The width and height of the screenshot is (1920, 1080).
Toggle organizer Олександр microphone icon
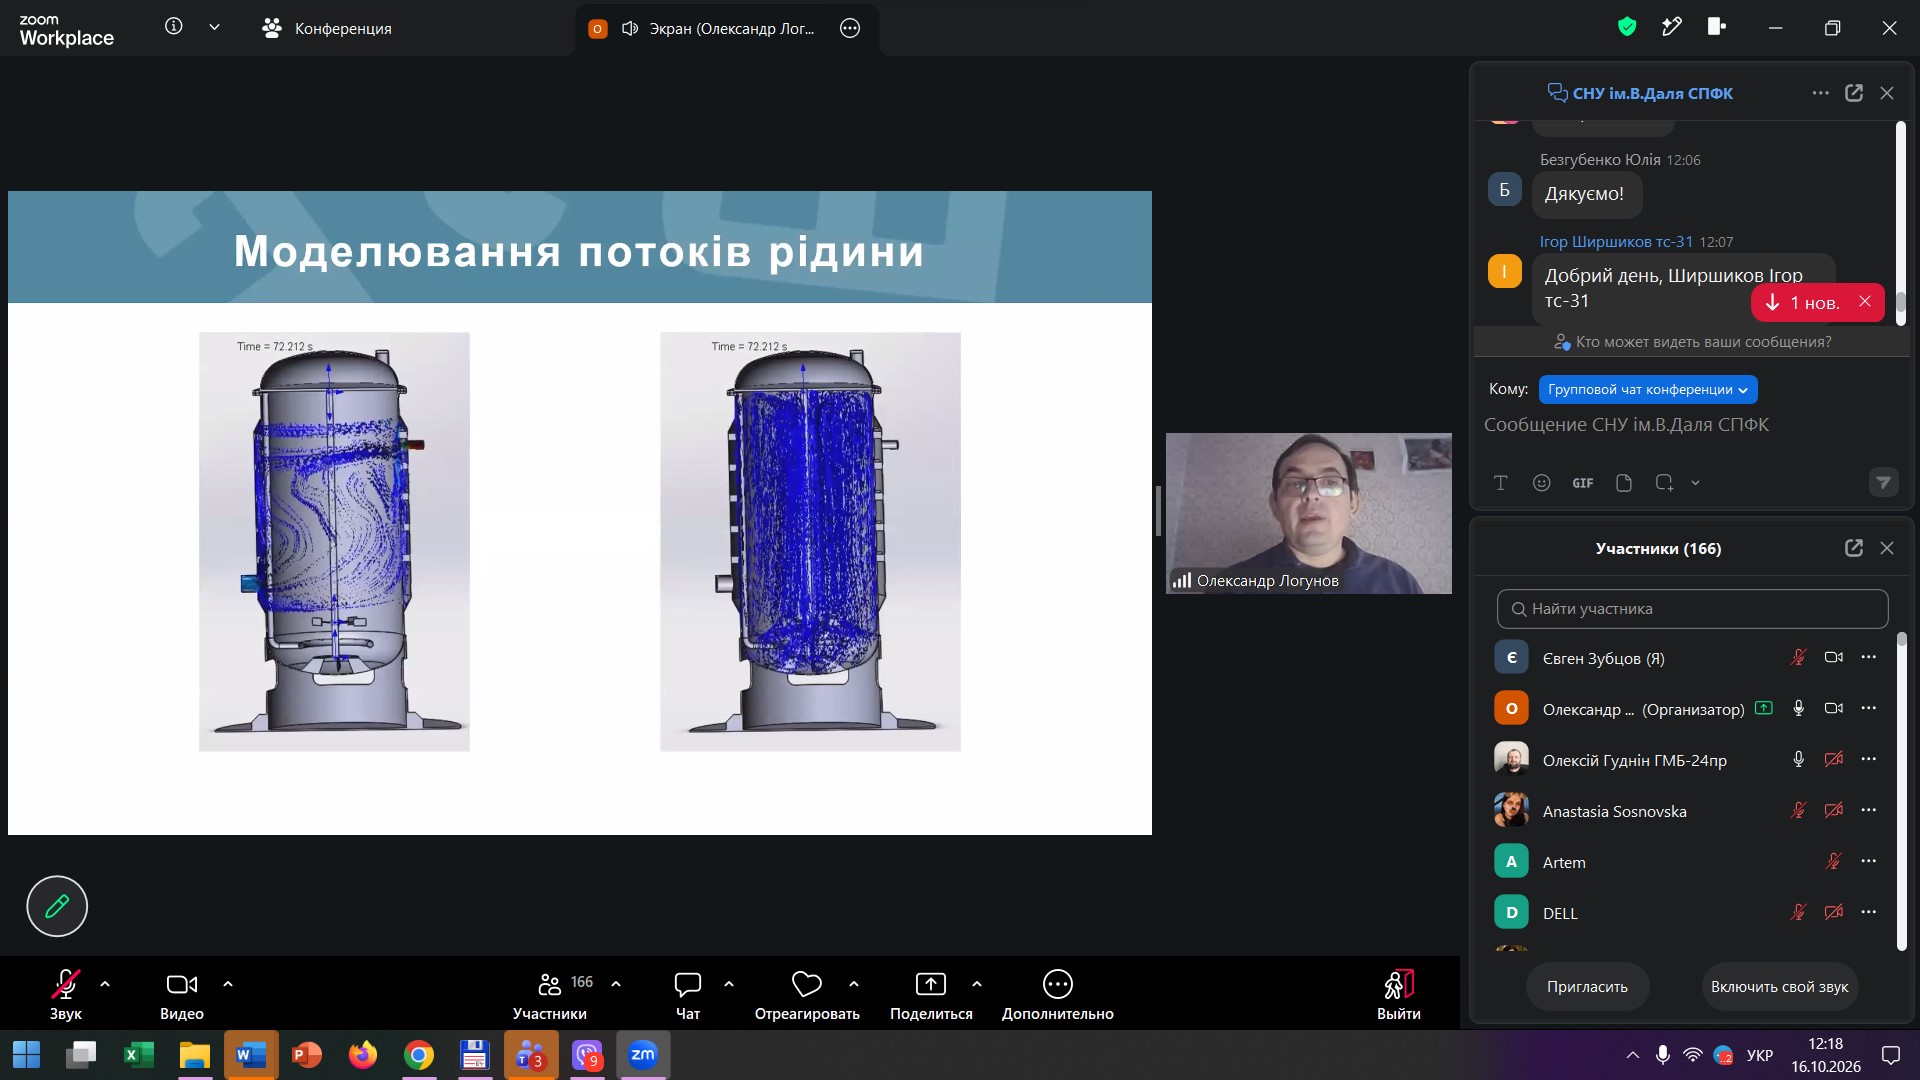(1798, 708)
